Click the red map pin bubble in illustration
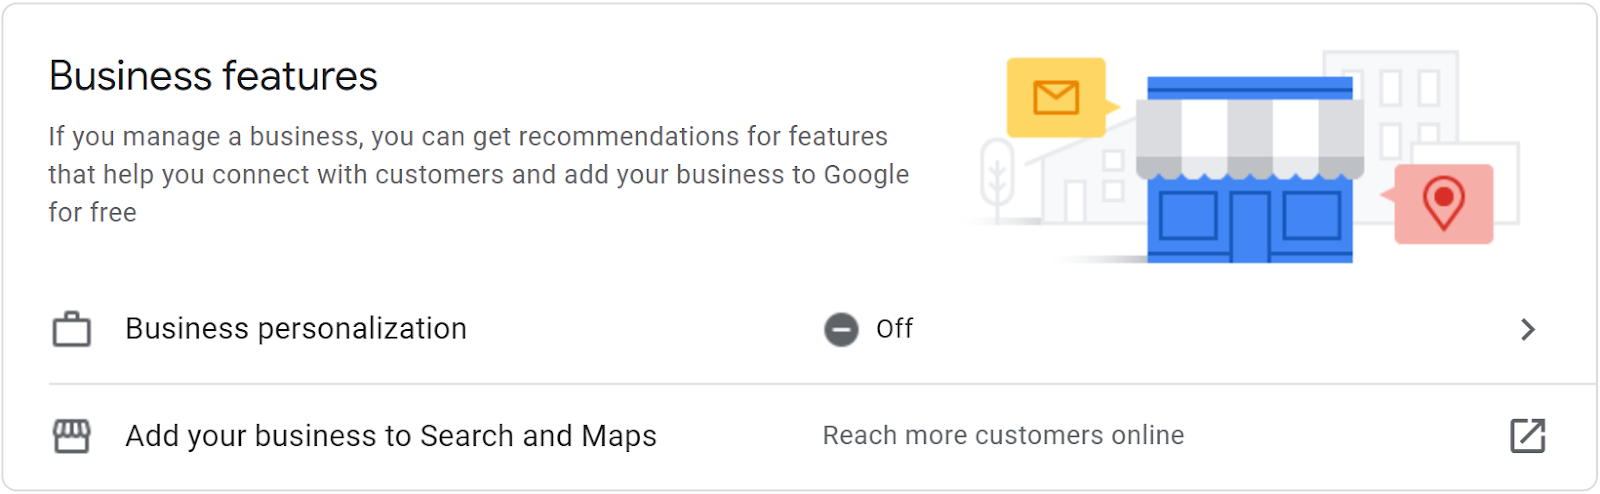Viewport: 1600px width, 494px height. point(1443,203)
